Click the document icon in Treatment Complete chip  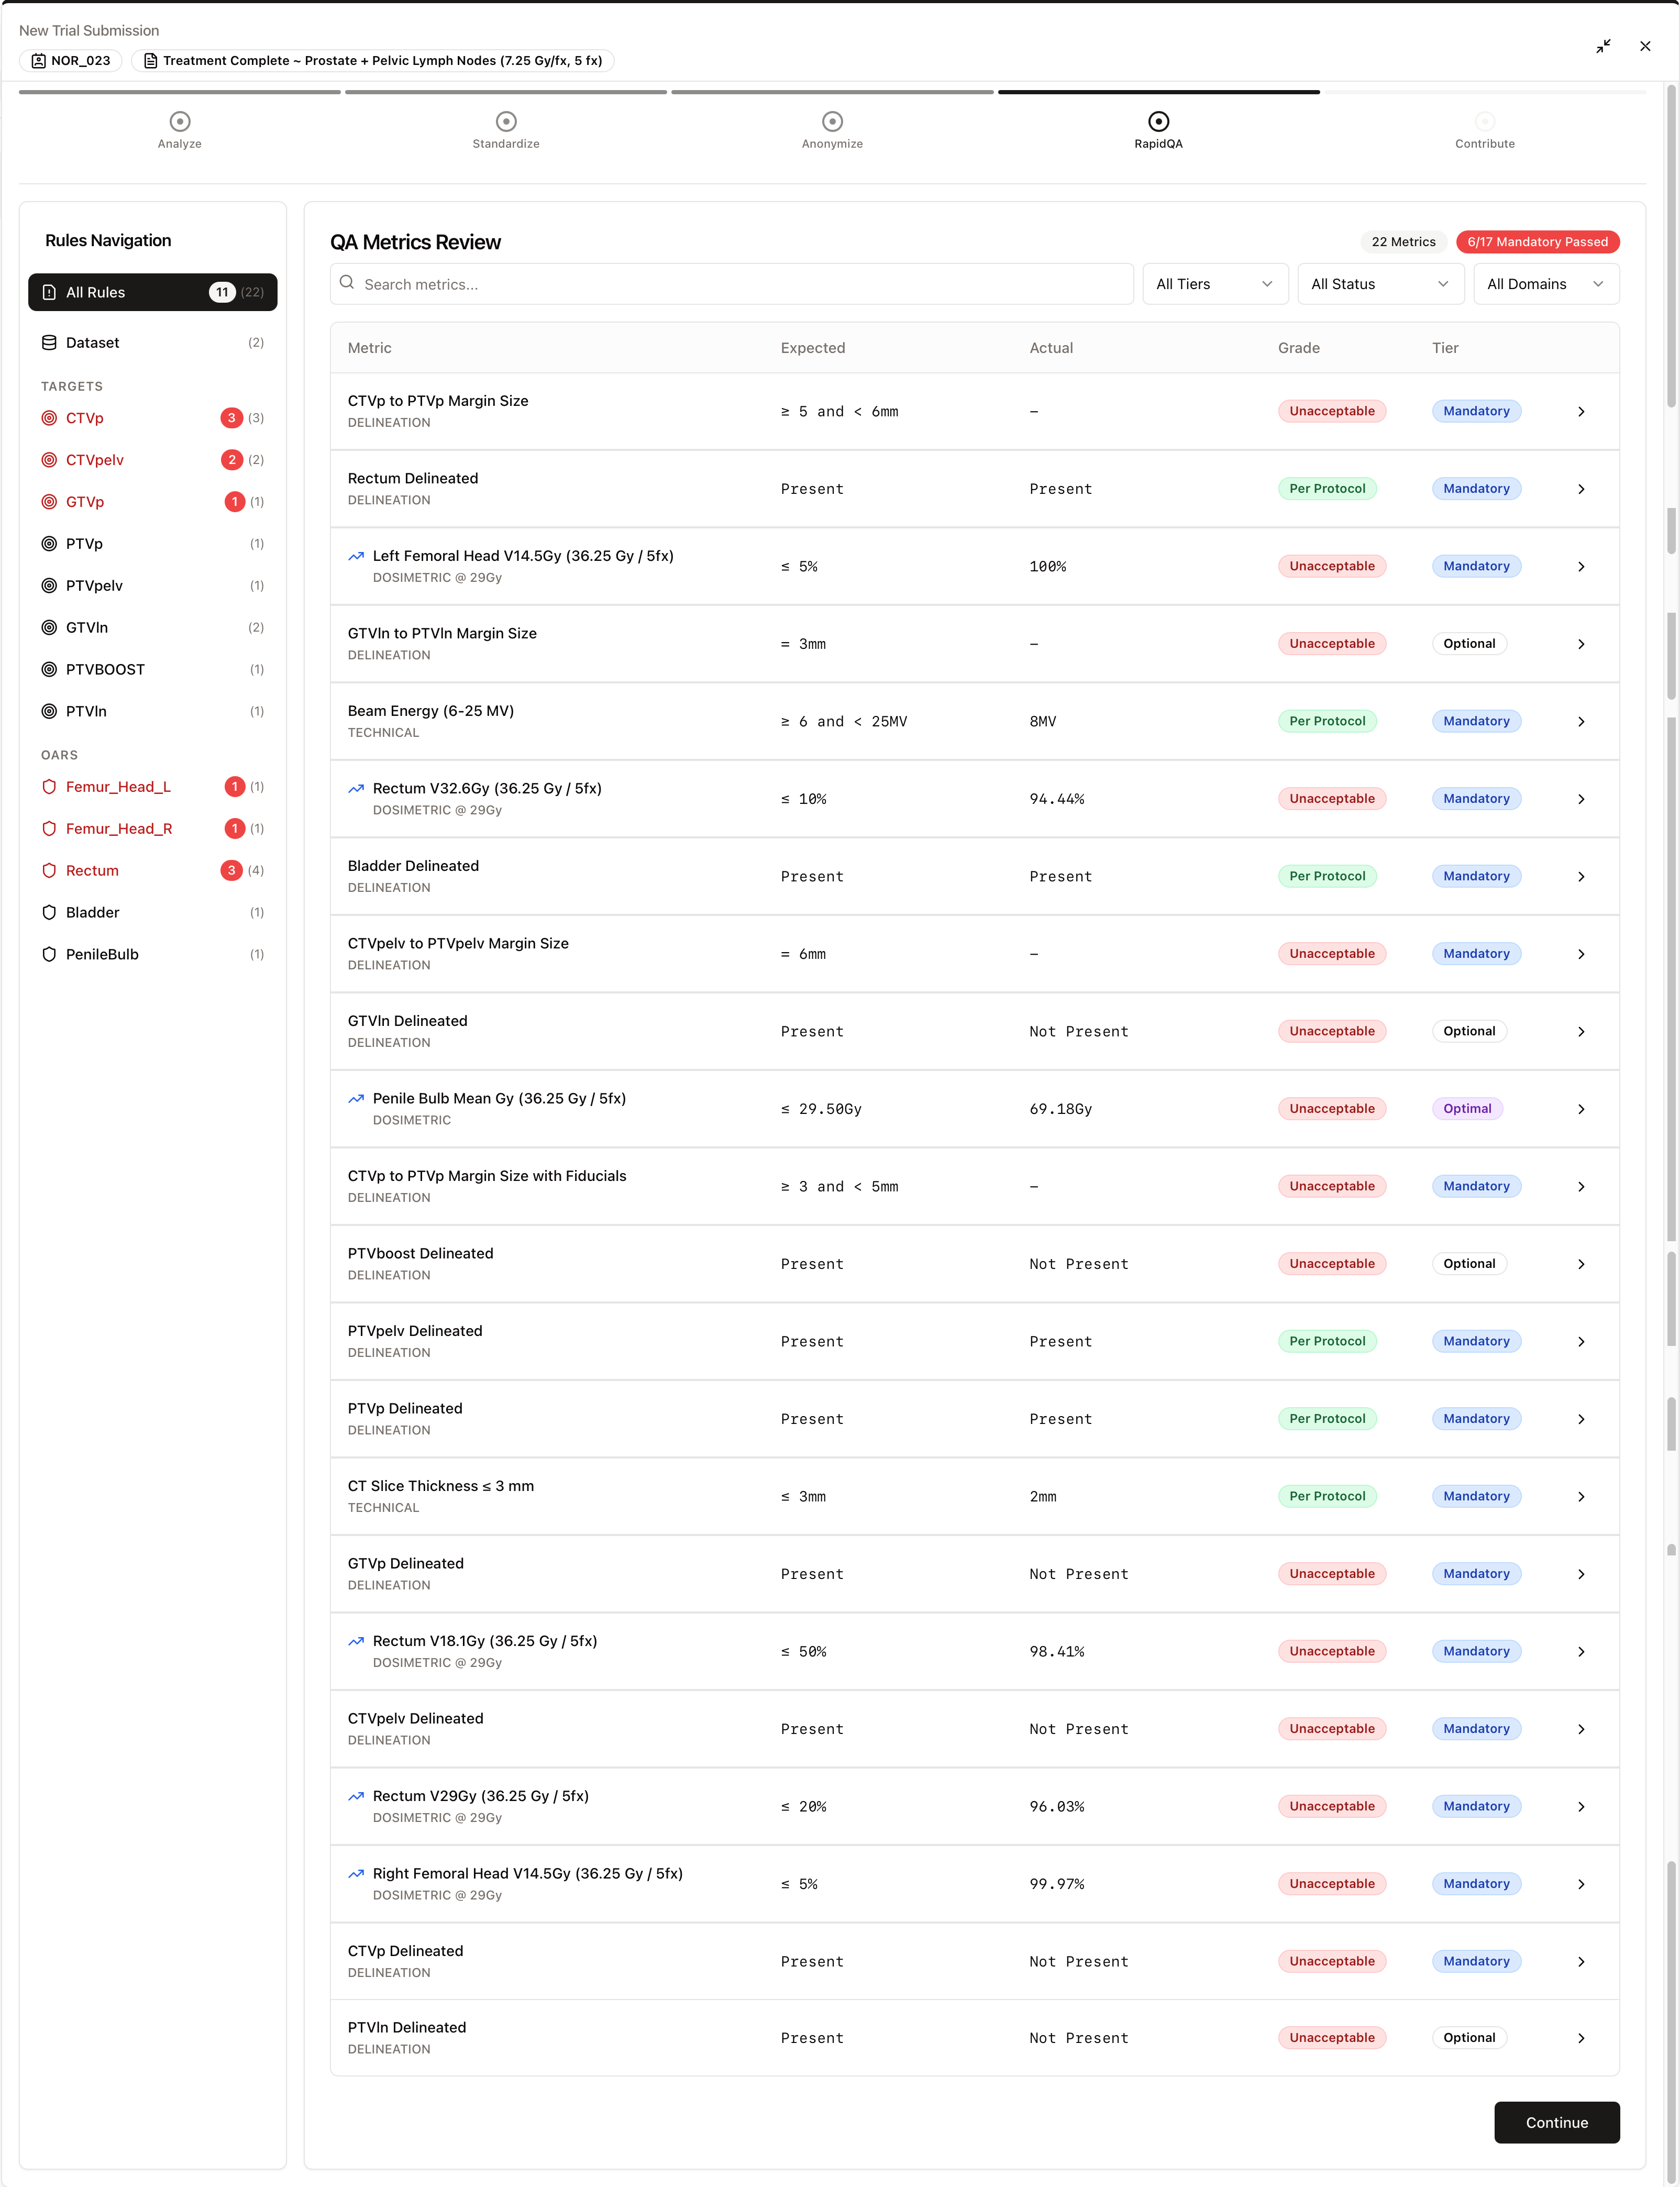coord(151,61)
